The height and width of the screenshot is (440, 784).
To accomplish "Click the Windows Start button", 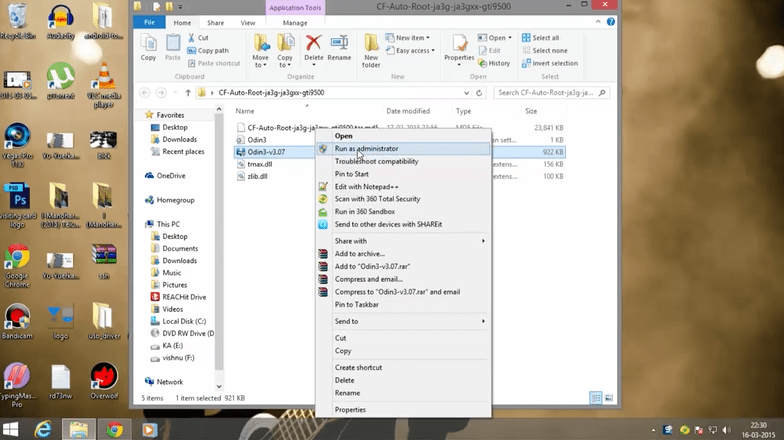I will tap(10, 429).
